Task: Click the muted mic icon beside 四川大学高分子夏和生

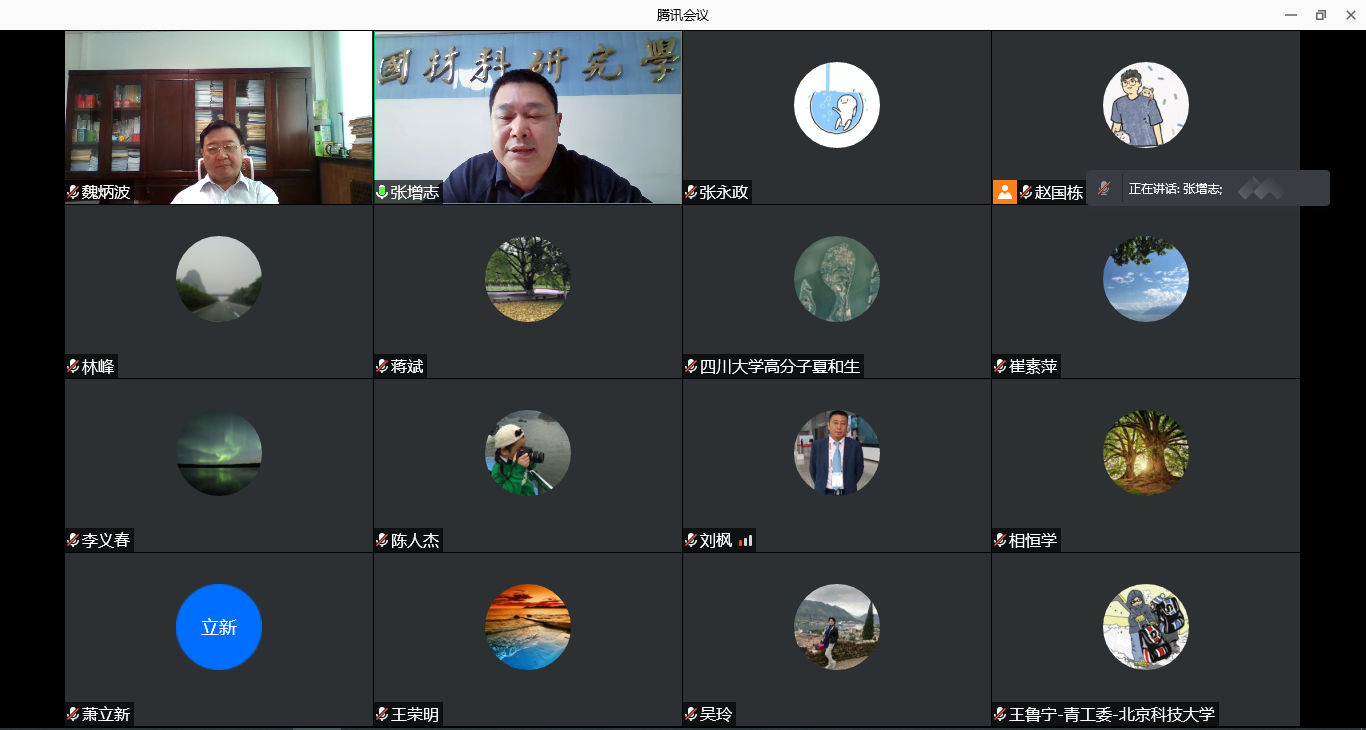Action: (x=691, y=367)
